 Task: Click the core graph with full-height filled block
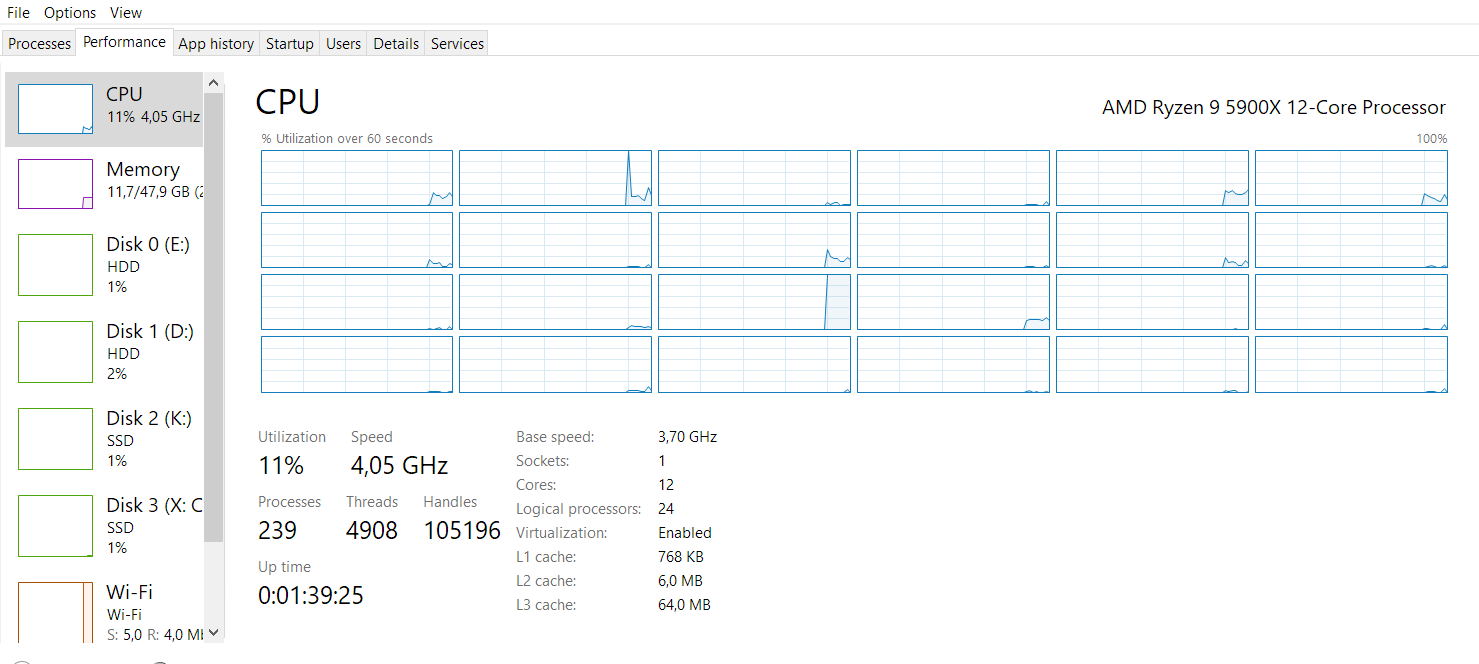(754, 302)
